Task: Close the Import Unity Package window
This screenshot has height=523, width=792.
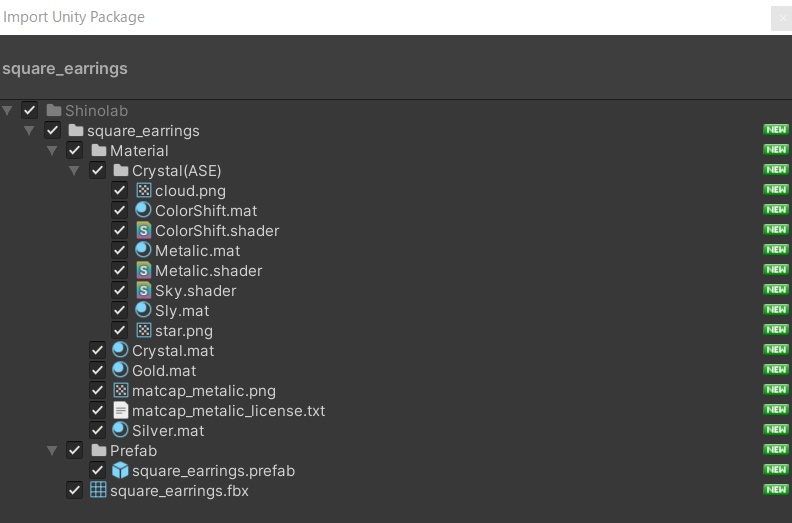Action: [780, 17]
